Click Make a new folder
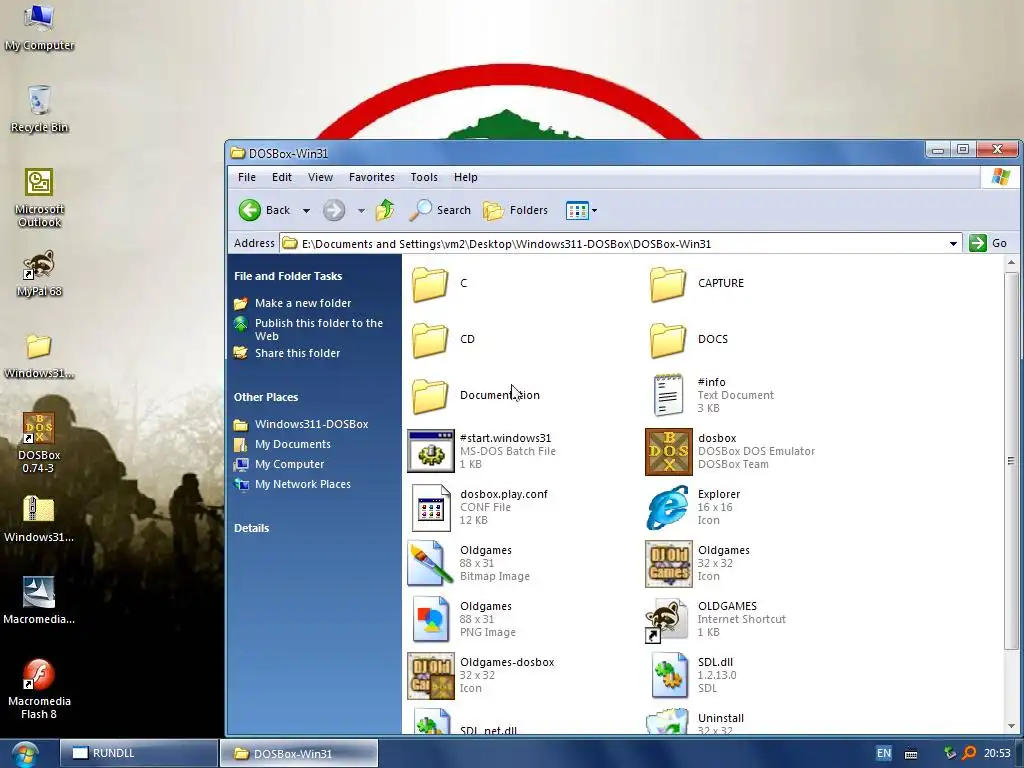1024x768 pixels. pyautogui.click(x=302, y=303)
